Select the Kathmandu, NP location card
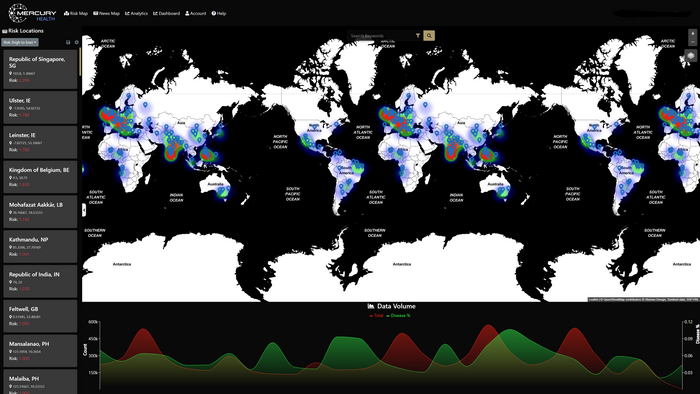The height and width of the screenshot is (394, 700). tap(40, 246)
